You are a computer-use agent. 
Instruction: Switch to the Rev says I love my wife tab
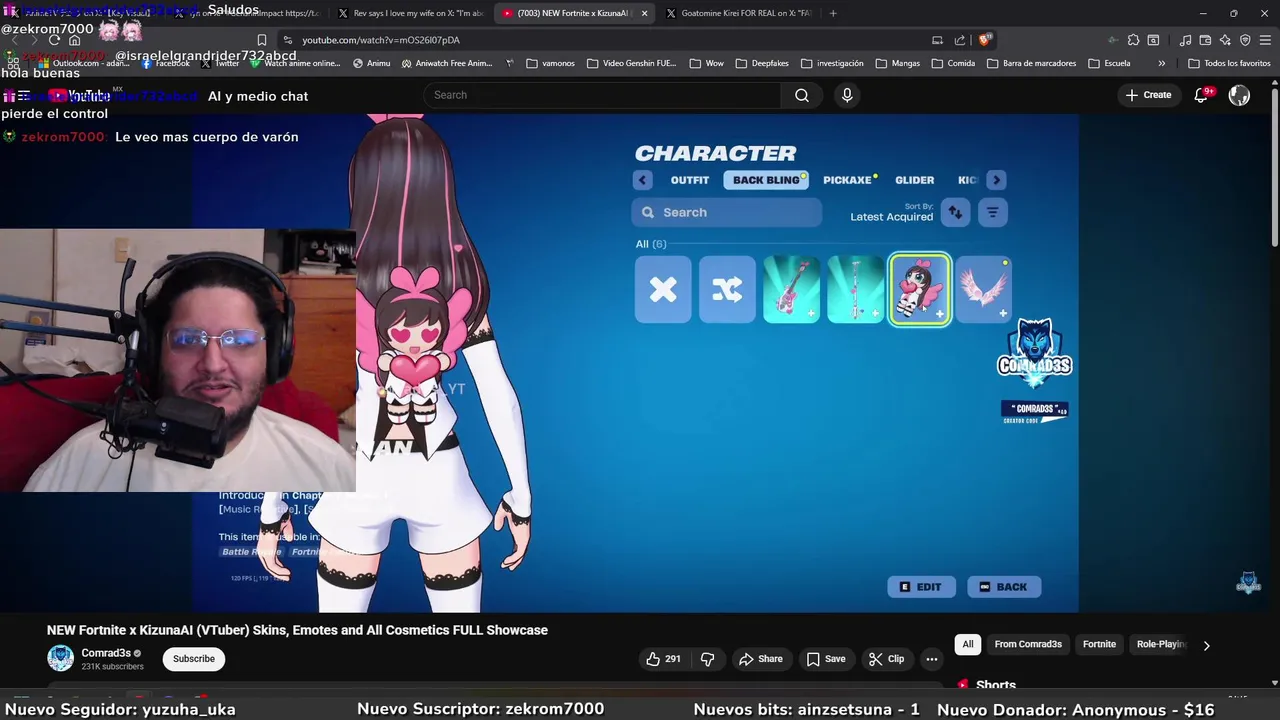pyautogui.click(x=410, y=13)
